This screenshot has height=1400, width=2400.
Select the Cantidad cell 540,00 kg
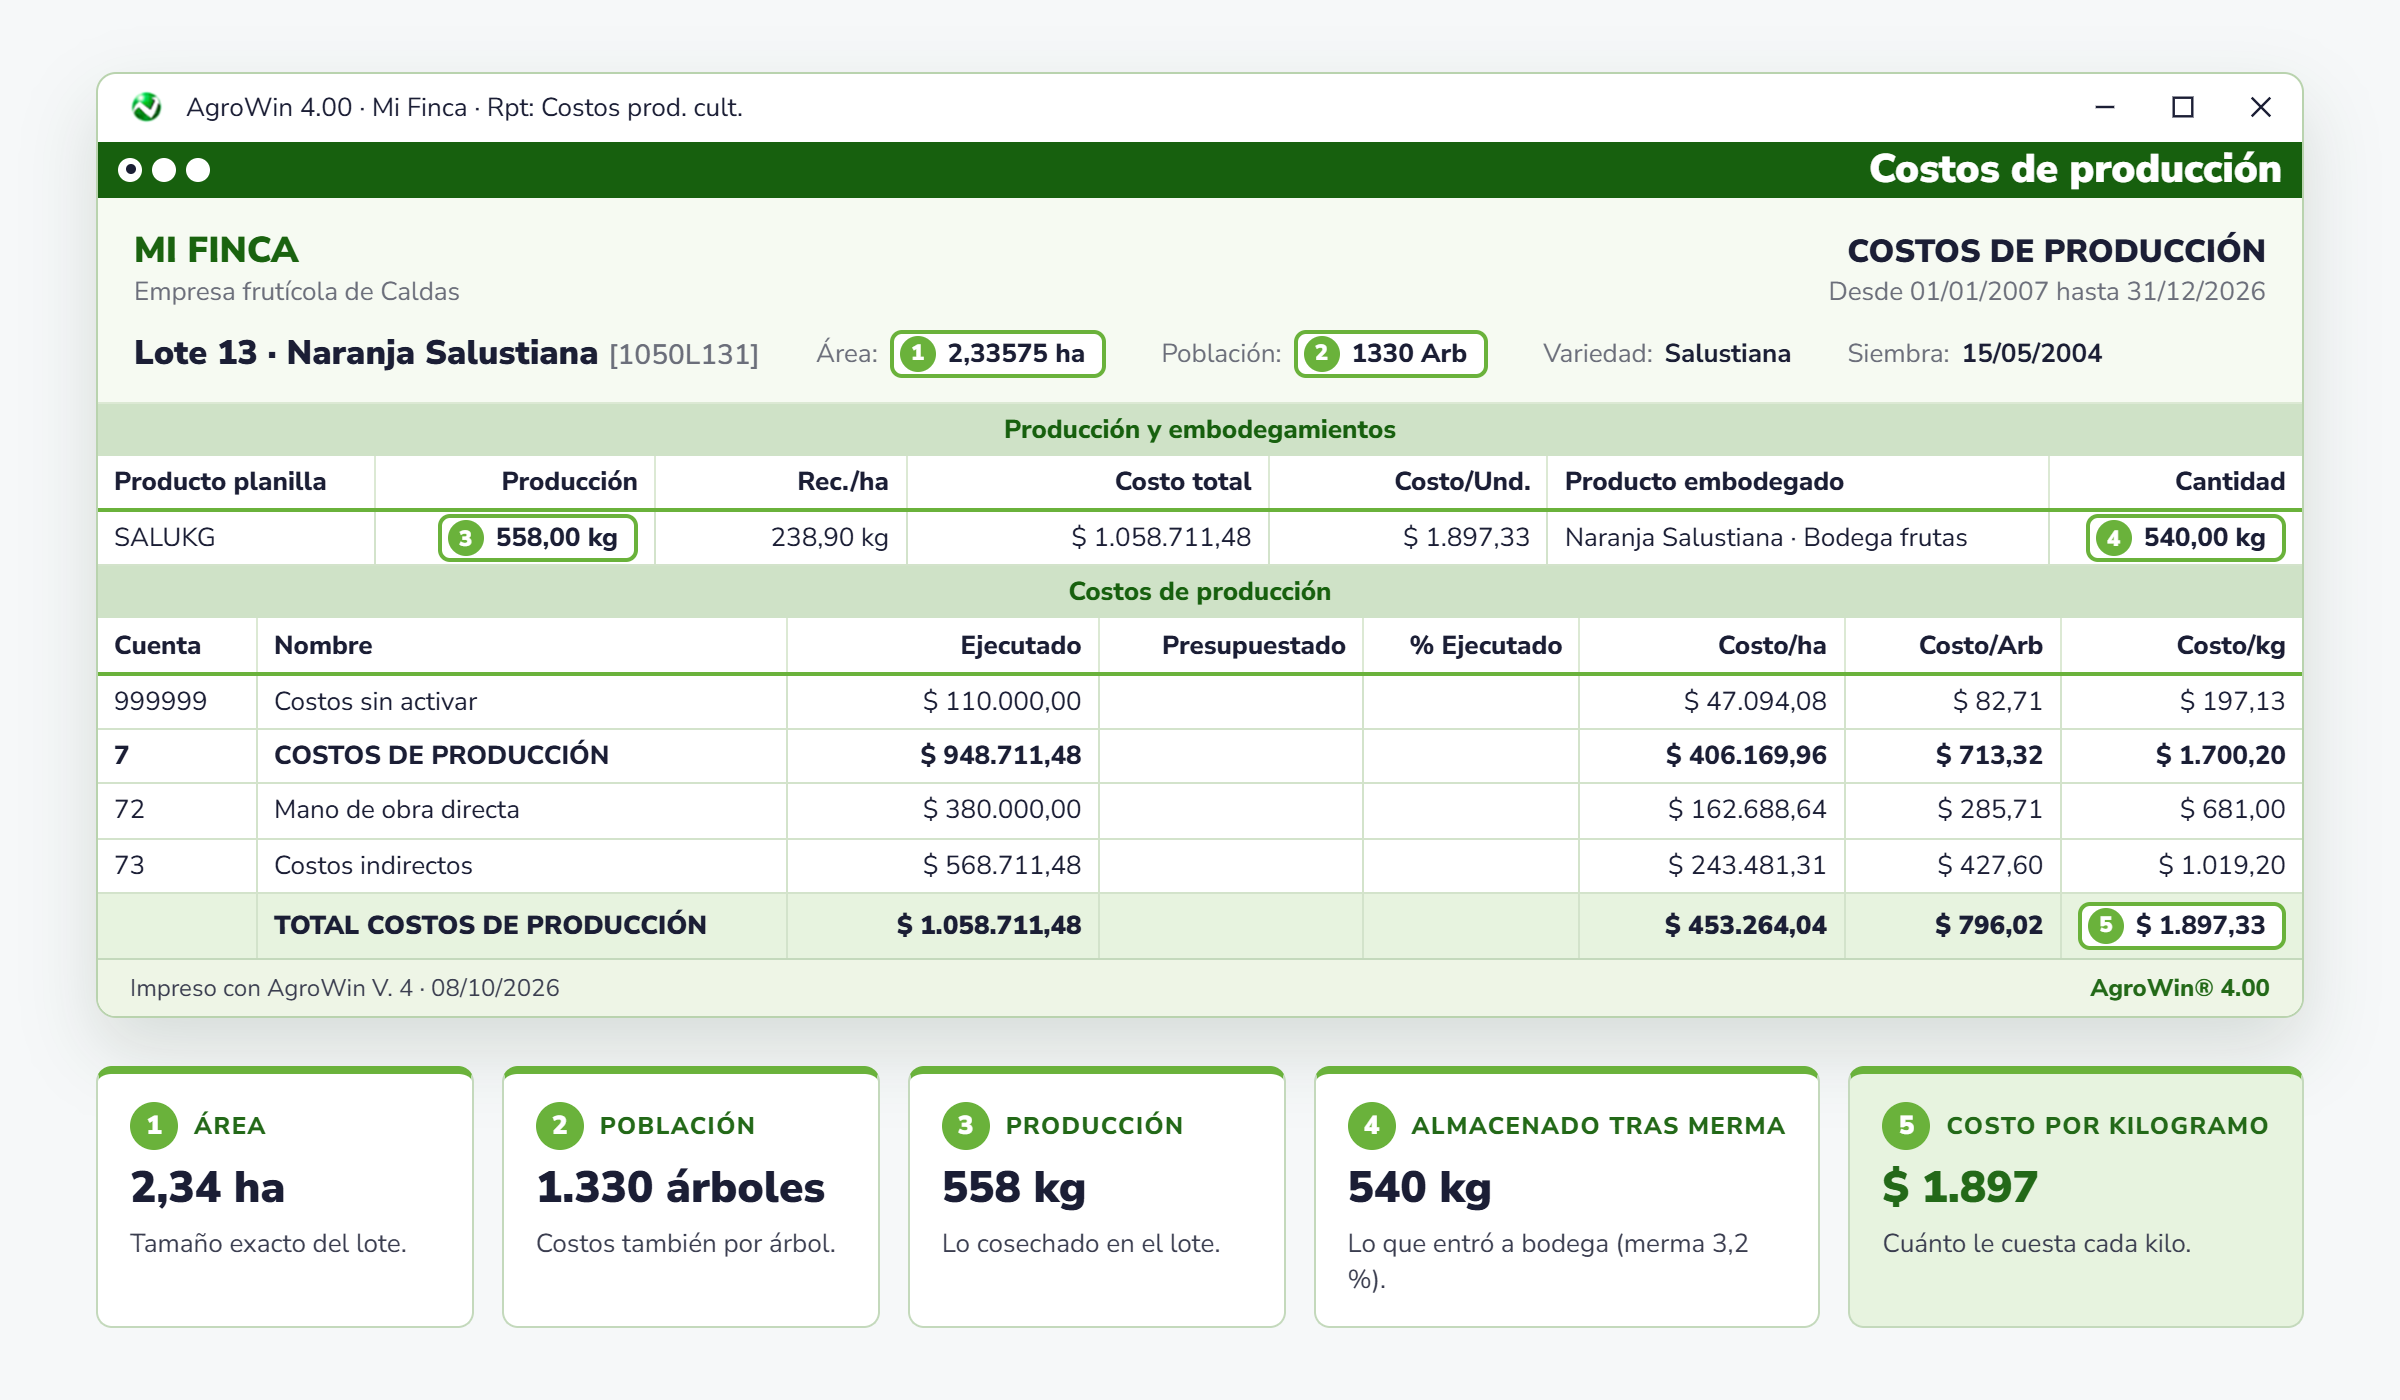tap(2185, 538)
